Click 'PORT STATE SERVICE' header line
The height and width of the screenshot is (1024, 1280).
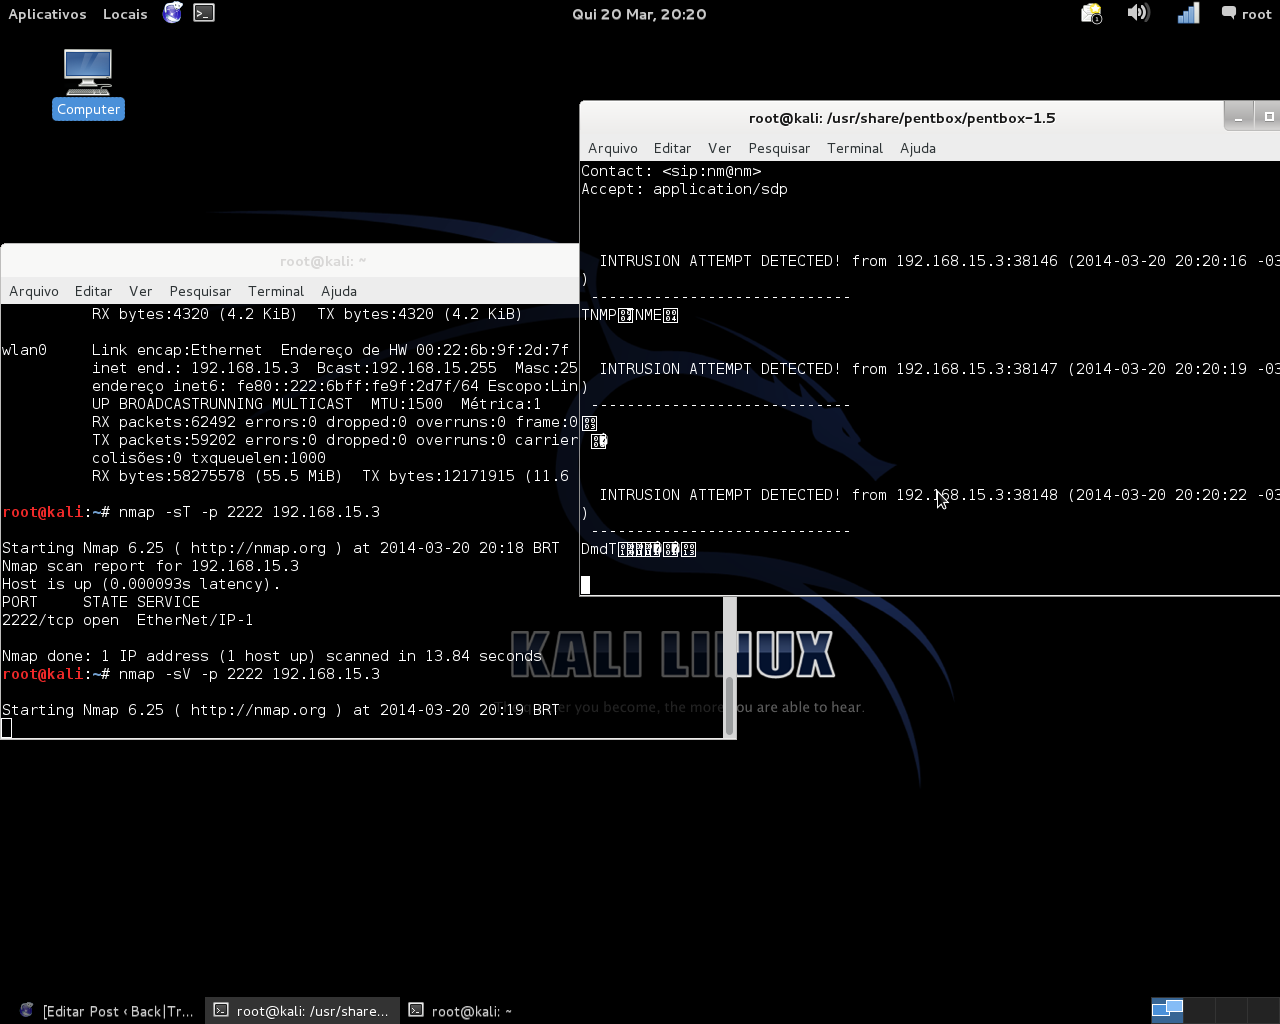tap(101, 602)
